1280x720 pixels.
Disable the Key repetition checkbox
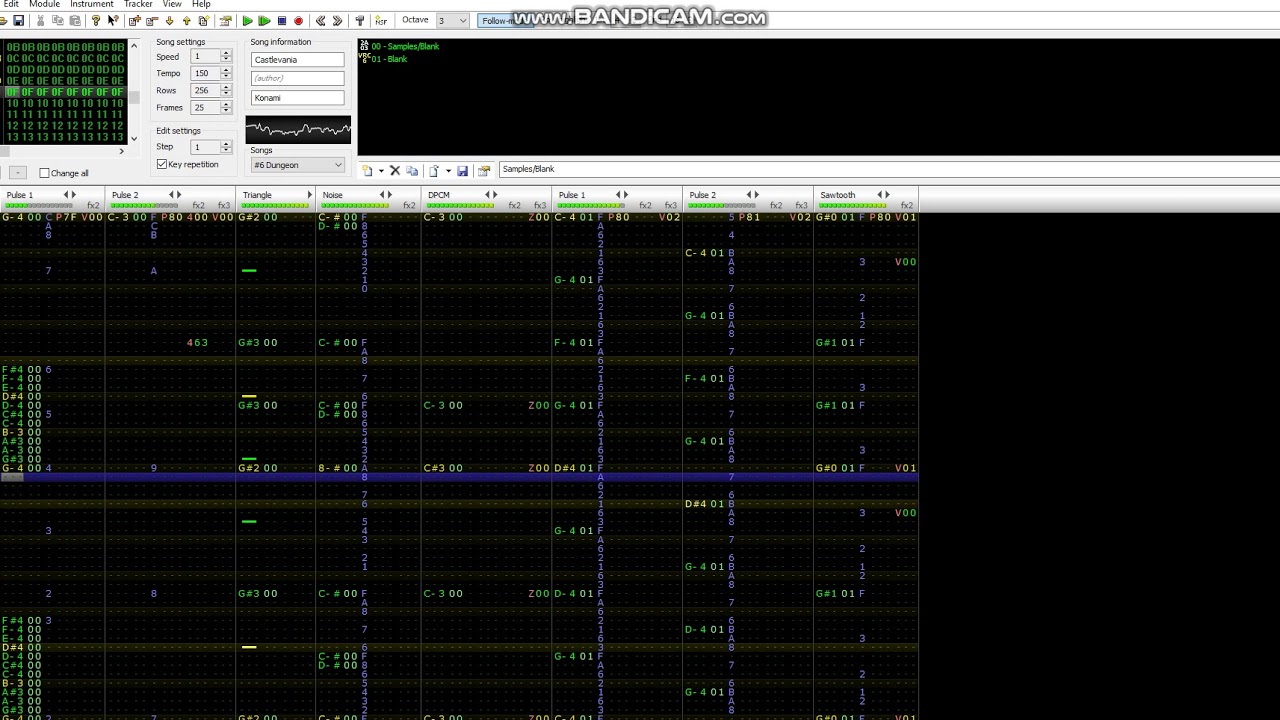pos(162,164)
